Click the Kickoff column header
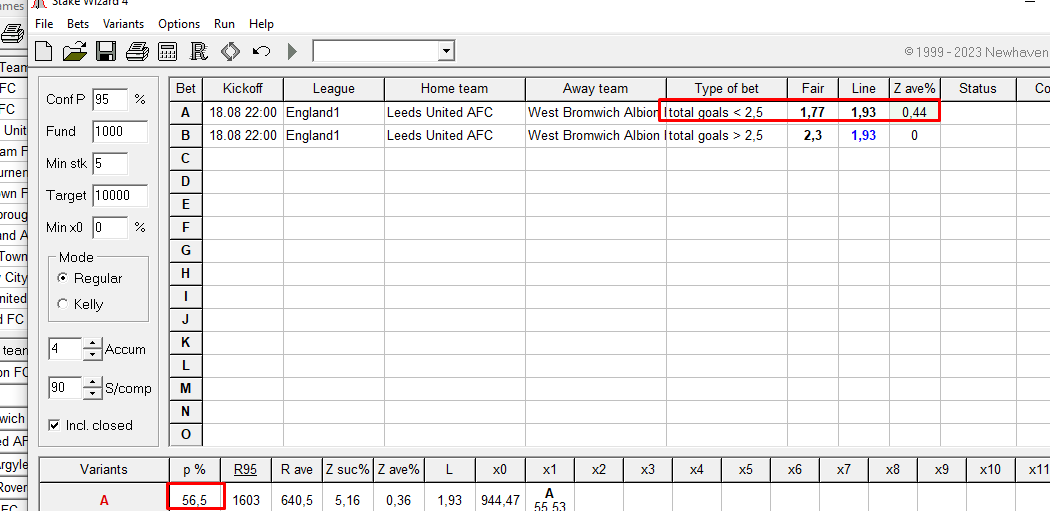The image size is (1050, 511). click(x=243, y=88)
